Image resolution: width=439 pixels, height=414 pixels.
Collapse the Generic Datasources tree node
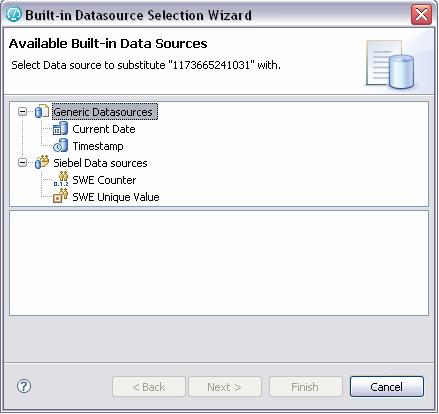22,111
